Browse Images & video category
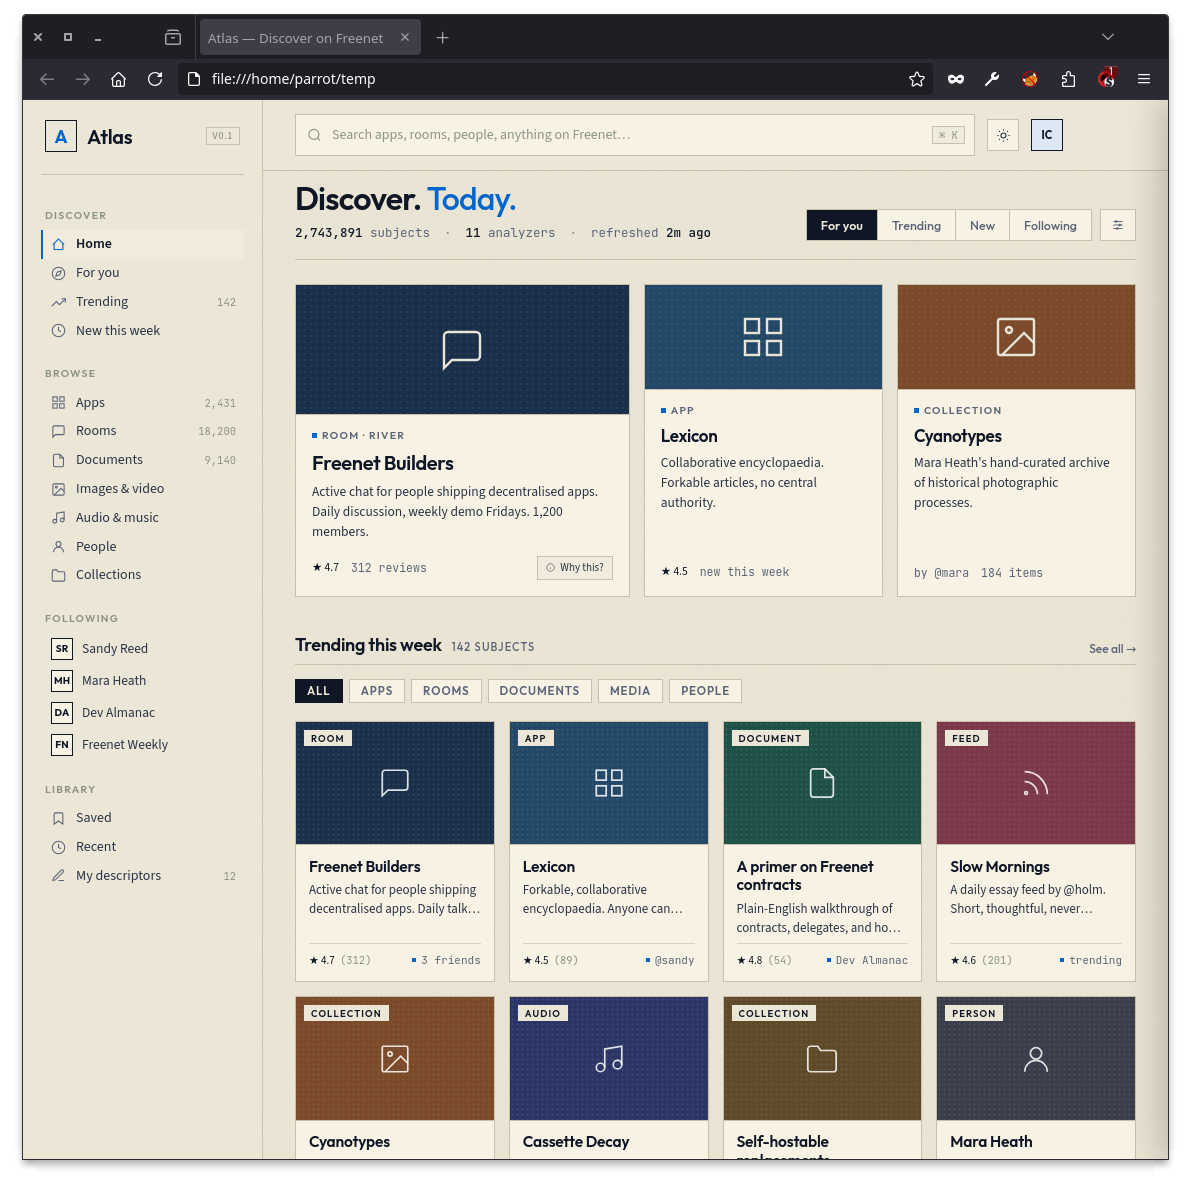Screen dimensions: 1191x1190 (x=143, y=488)
